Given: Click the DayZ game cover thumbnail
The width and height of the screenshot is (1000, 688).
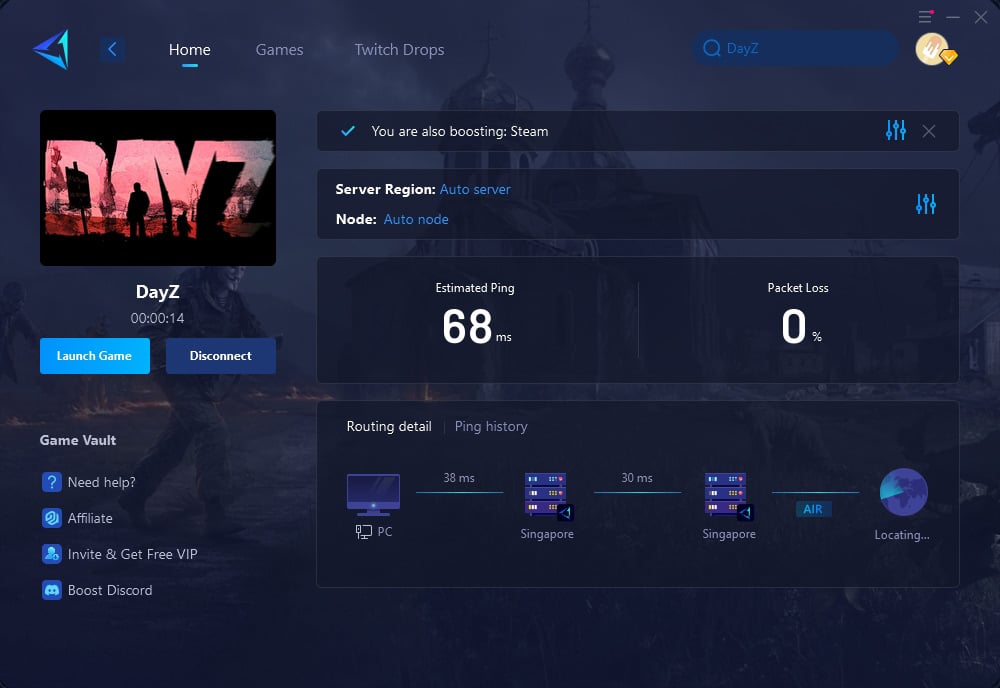Looking at the screenshot, I should click(158, 188).
